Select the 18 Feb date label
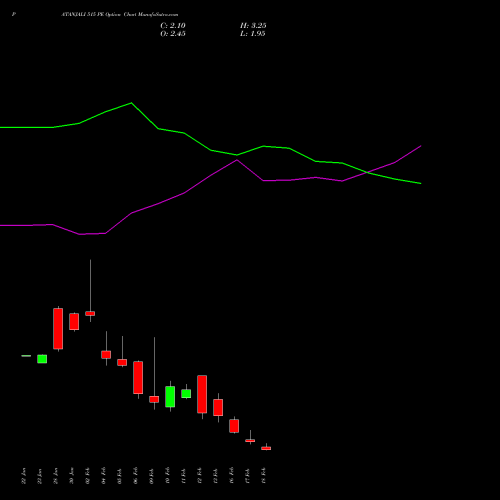Image resolution: width=500 pixels, height=500 pixels. 264,476
